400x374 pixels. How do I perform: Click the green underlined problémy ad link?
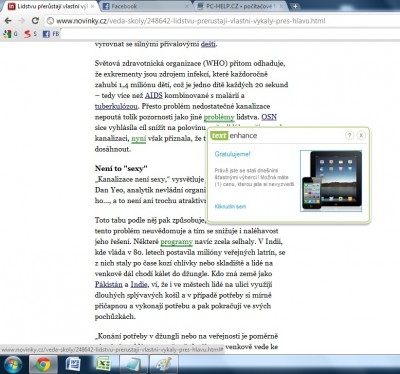tap(219, 117)
